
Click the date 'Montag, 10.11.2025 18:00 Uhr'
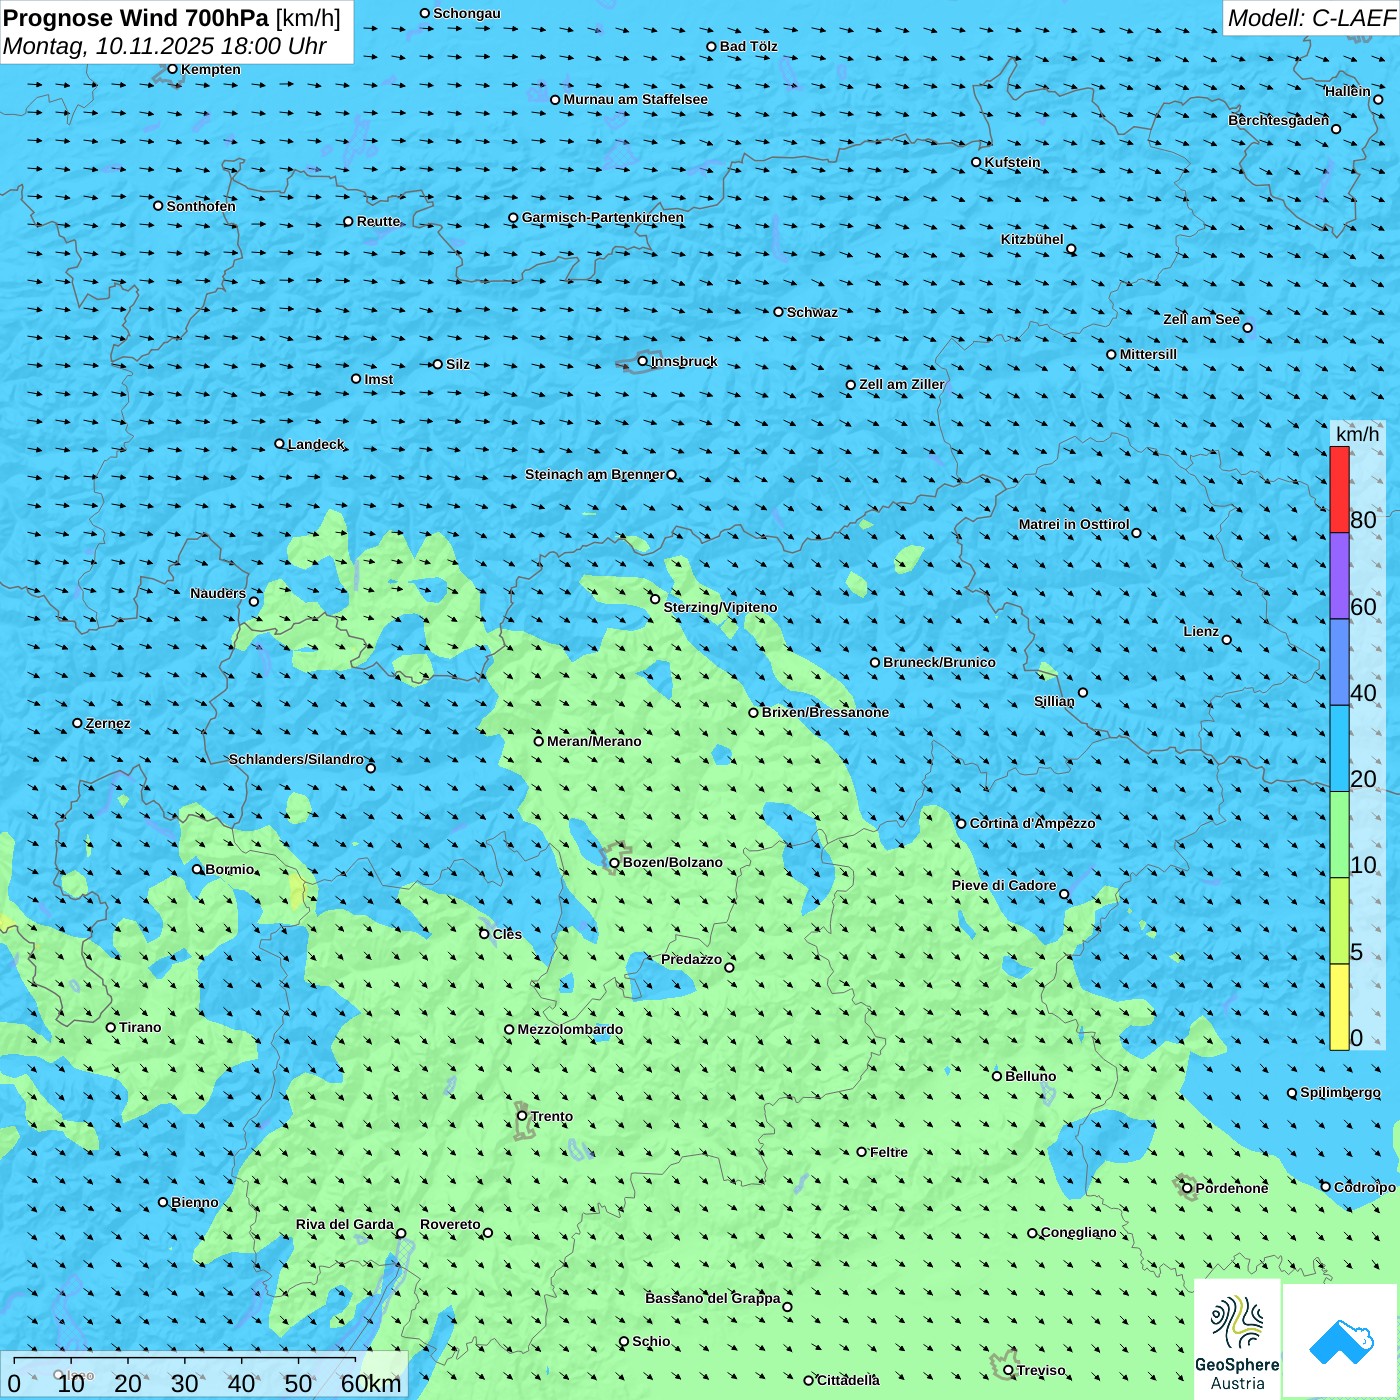coord(164,46)
